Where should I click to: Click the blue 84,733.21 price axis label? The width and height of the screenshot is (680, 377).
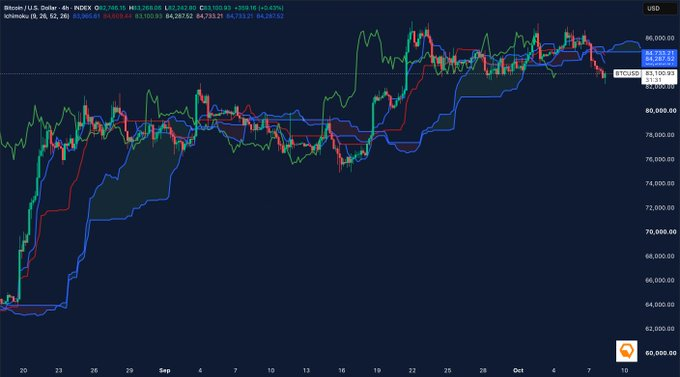point(659,53)
